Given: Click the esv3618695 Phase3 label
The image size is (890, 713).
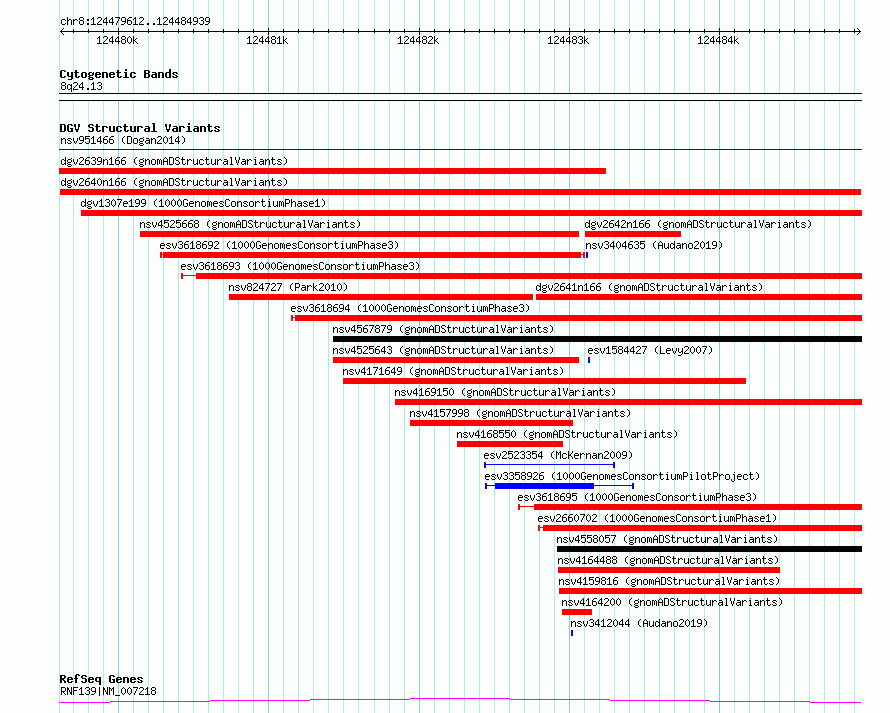Looking at the screenshot, I should [637, 497].
